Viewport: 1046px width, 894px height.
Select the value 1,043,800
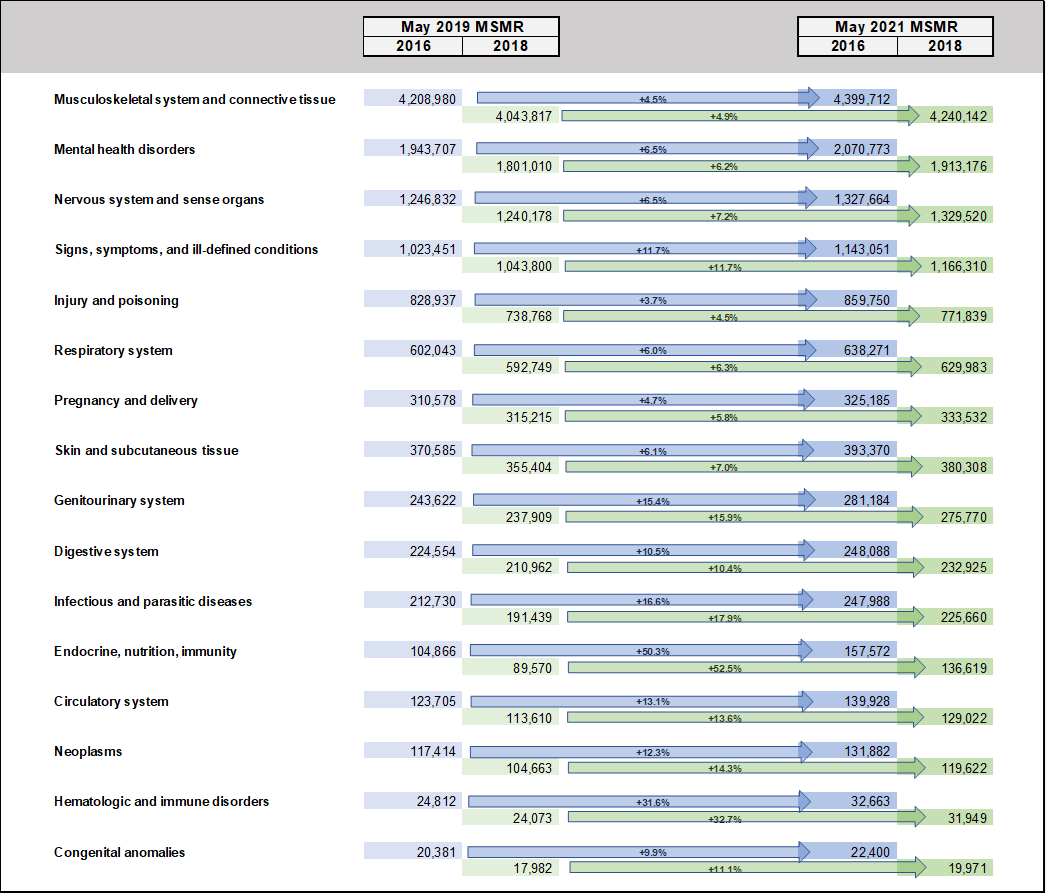click(524, 266)
